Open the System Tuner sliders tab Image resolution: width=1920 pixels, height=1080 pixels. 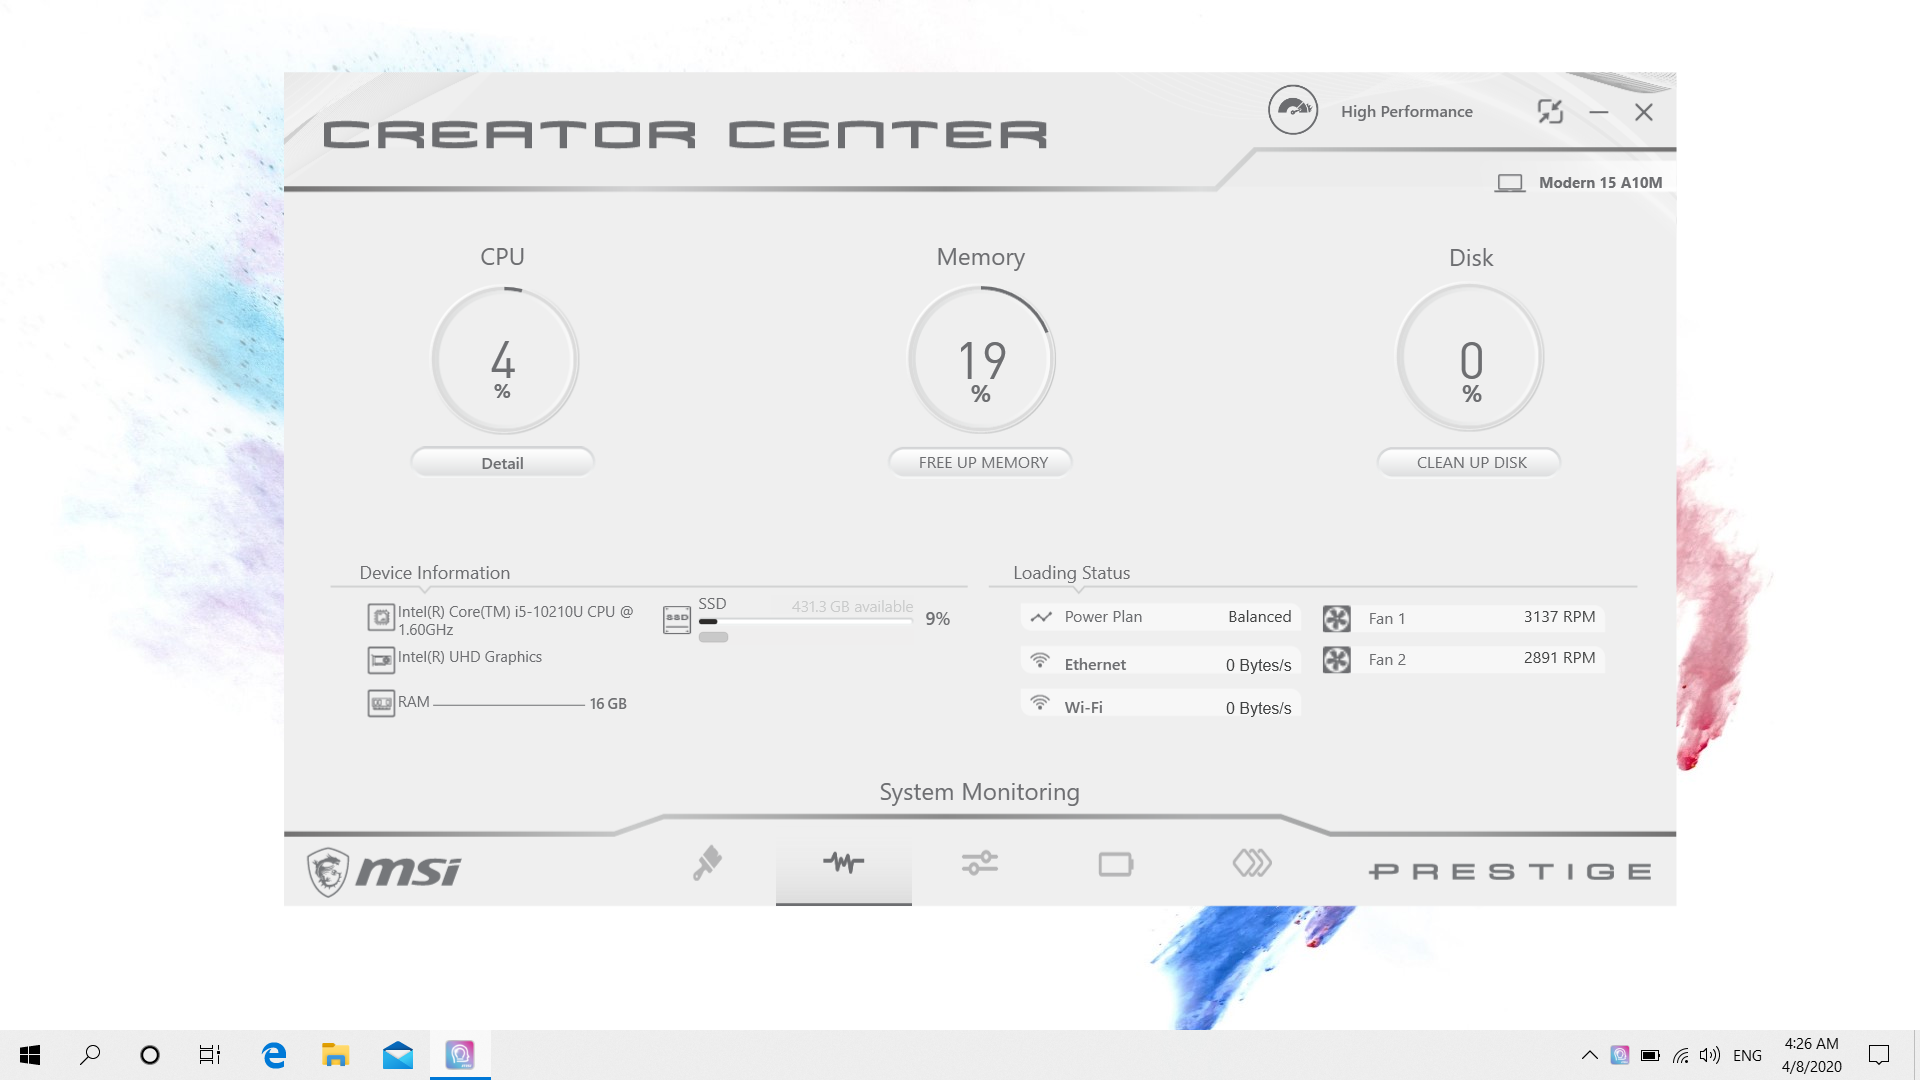pyautogui.click(x=979, y=863)
